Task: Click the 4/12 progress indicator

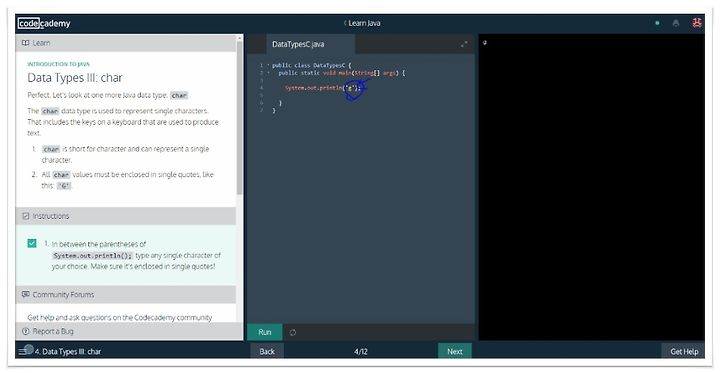Action: (x=361, y=351)
